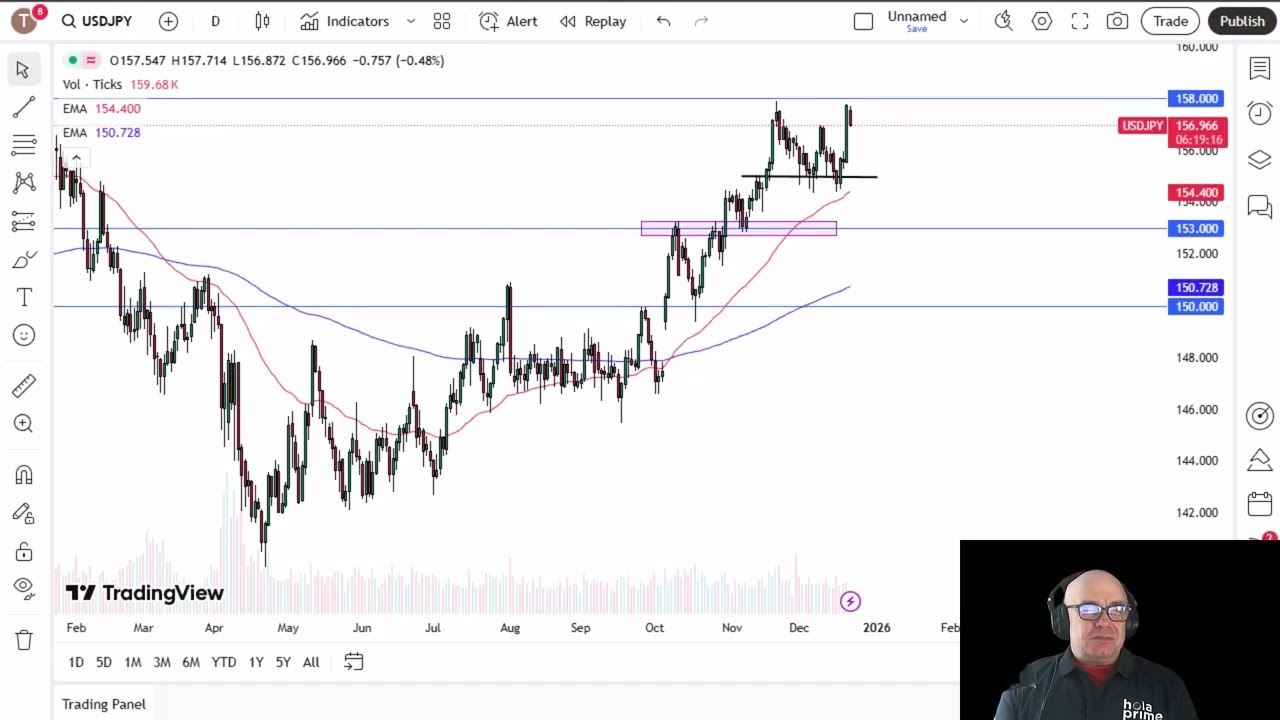Open the Indicators dialog
The image size is (1280, 720).
coord(345,21)
